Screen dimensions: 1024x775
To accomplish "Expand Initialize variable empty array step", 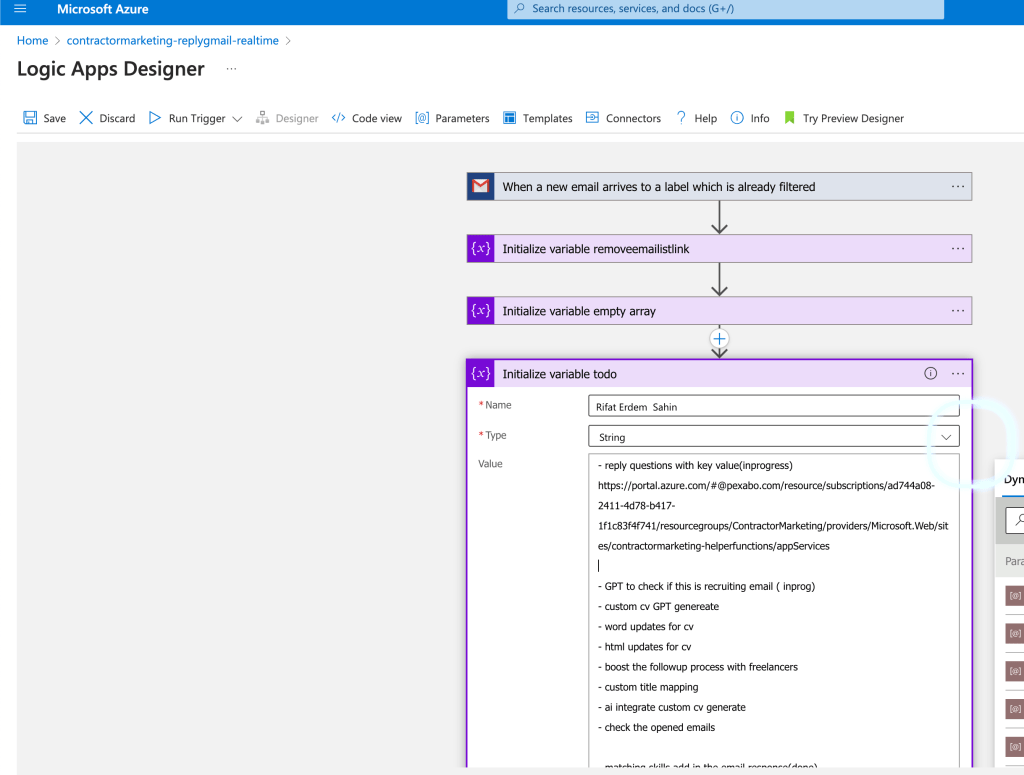I will pyautogui.click(x=719, y=311).
